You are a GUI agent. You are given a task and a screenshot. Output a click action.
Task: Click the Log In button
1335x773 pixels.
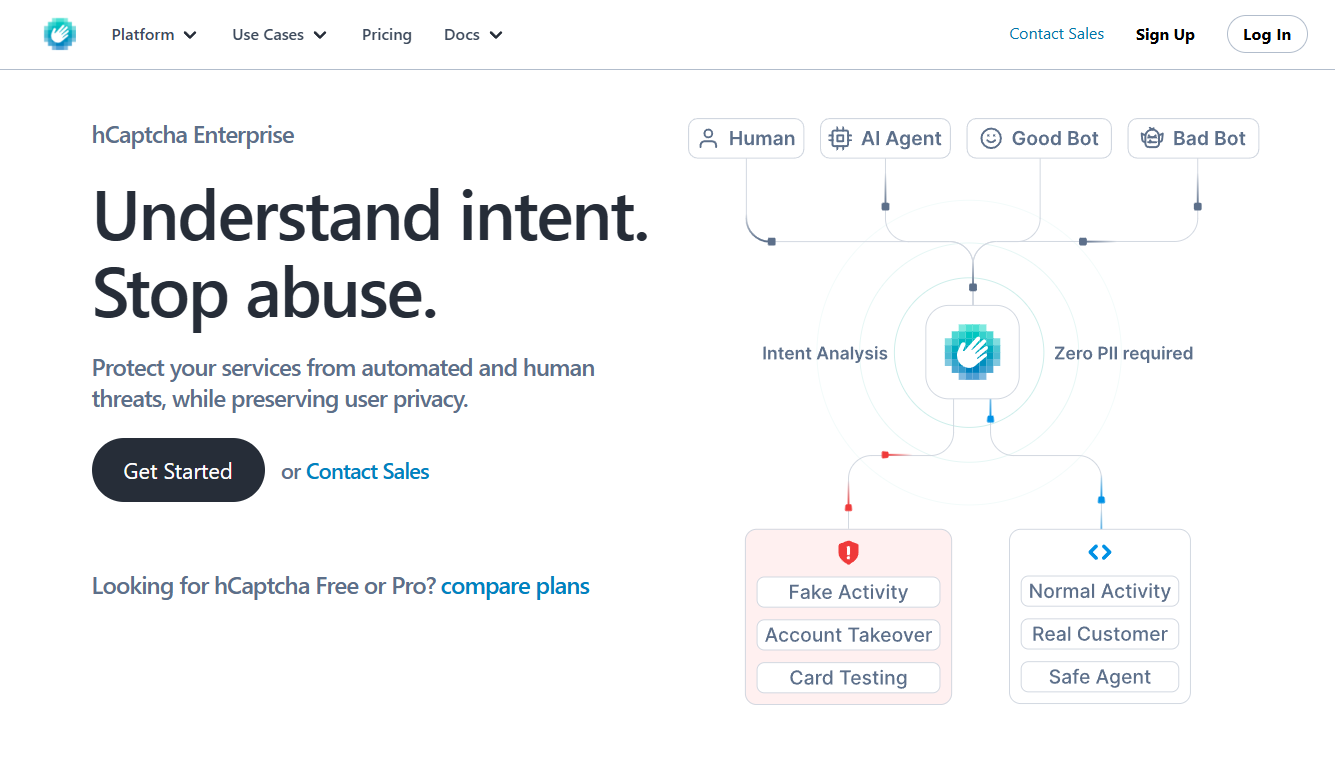pyautogui.click(x=1266, y=35)
